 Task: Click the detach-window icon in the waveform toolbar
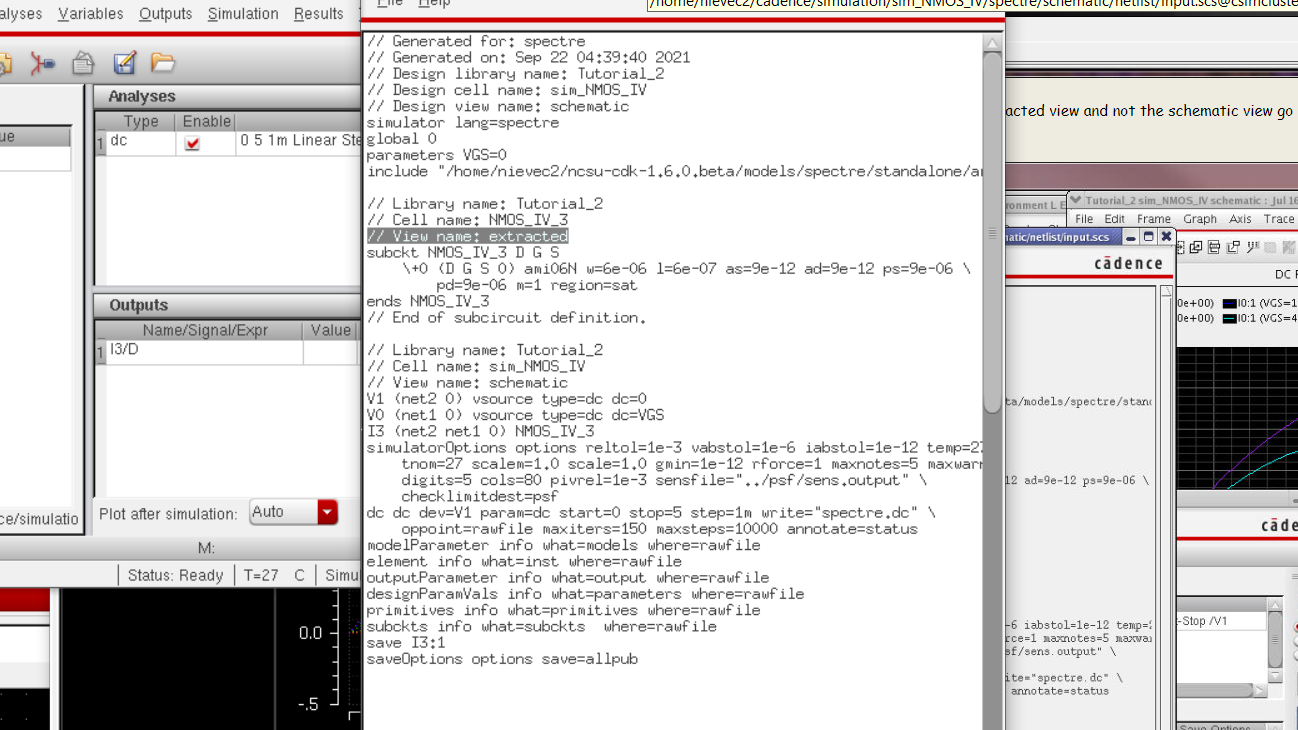pos(1235,248)
